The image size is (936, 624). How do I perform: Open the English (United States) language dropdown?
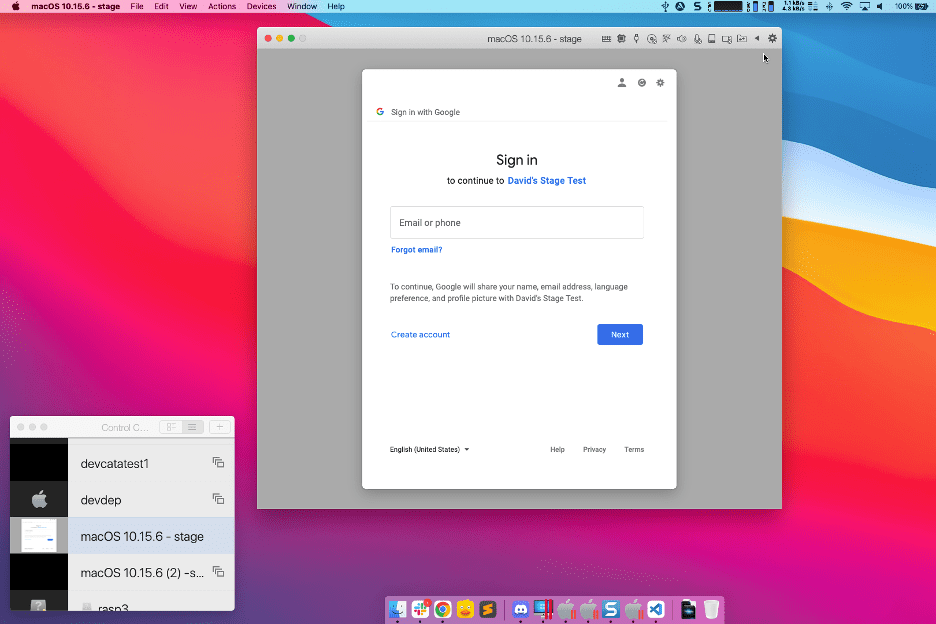point(429,450)
